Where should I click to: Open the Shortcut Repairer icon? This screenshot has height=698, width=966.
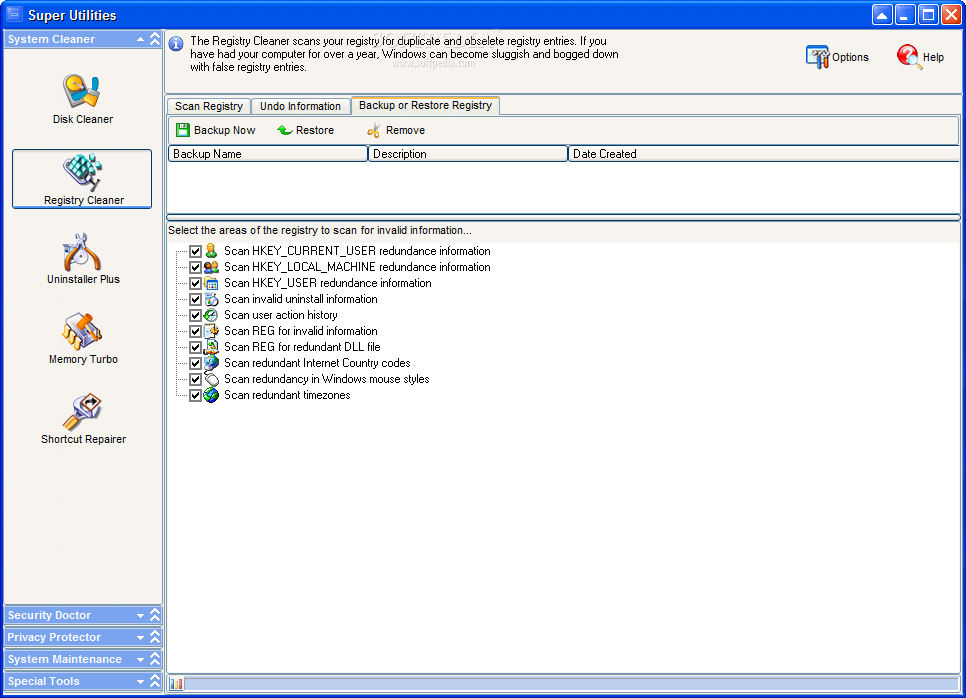[82, 411]
